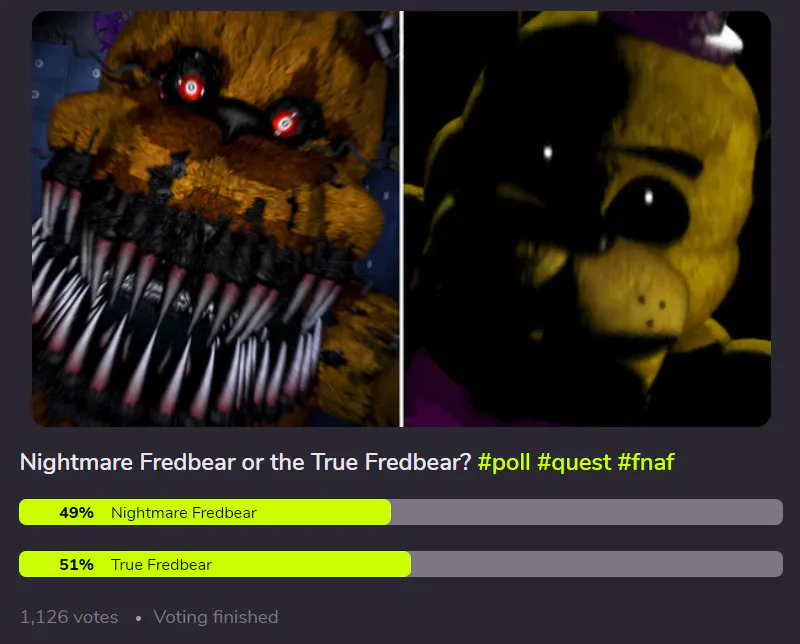This screenshot has height=644, width=800.
Task: Click the 1,126 votes count
Action: (x=69, y=617)
